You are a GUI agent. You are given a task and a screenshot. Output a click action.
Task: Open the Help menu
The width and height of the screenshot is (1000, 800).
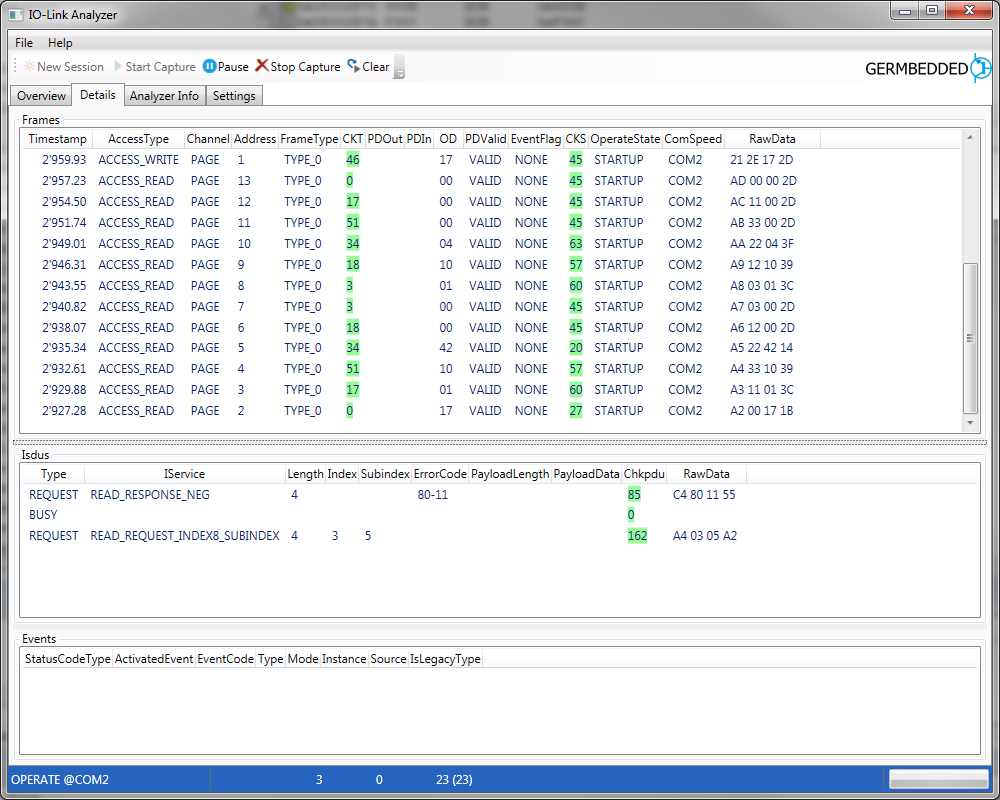tap(60, 43)
